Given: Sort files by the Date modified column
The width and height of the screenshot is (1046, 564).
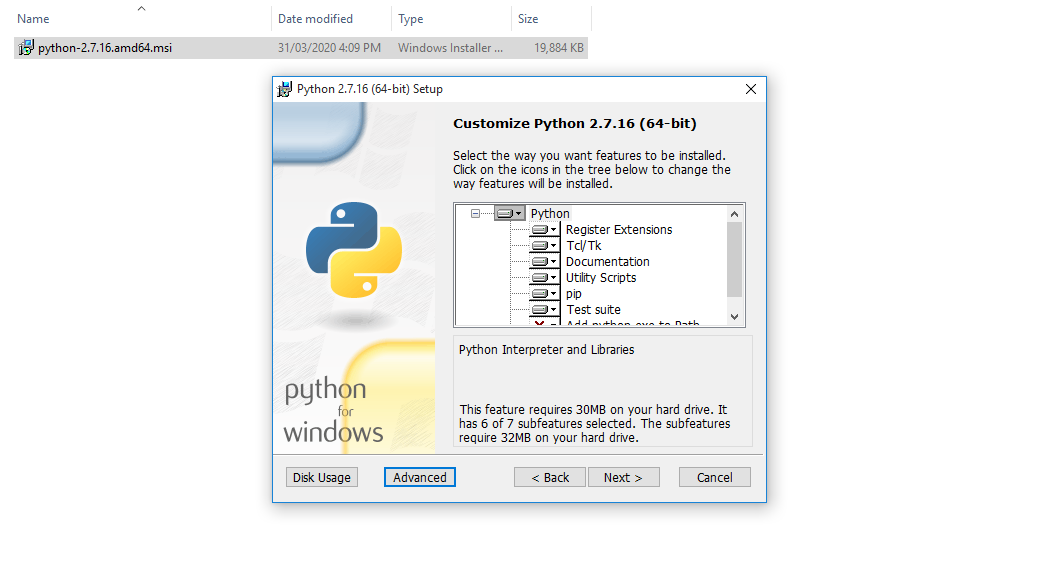Looking at the screenshot, I should (315, 19).
